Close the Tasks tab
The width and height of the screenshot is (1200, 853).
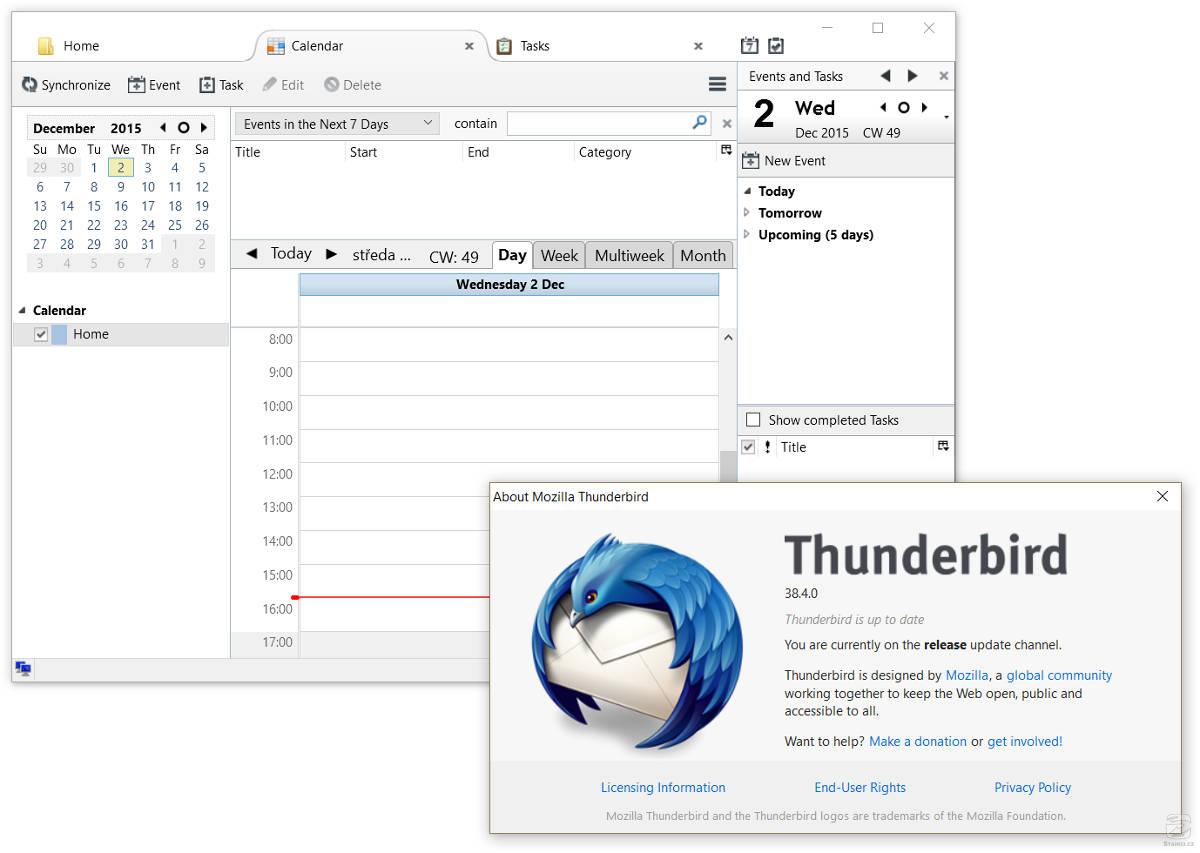pos(698,46)
